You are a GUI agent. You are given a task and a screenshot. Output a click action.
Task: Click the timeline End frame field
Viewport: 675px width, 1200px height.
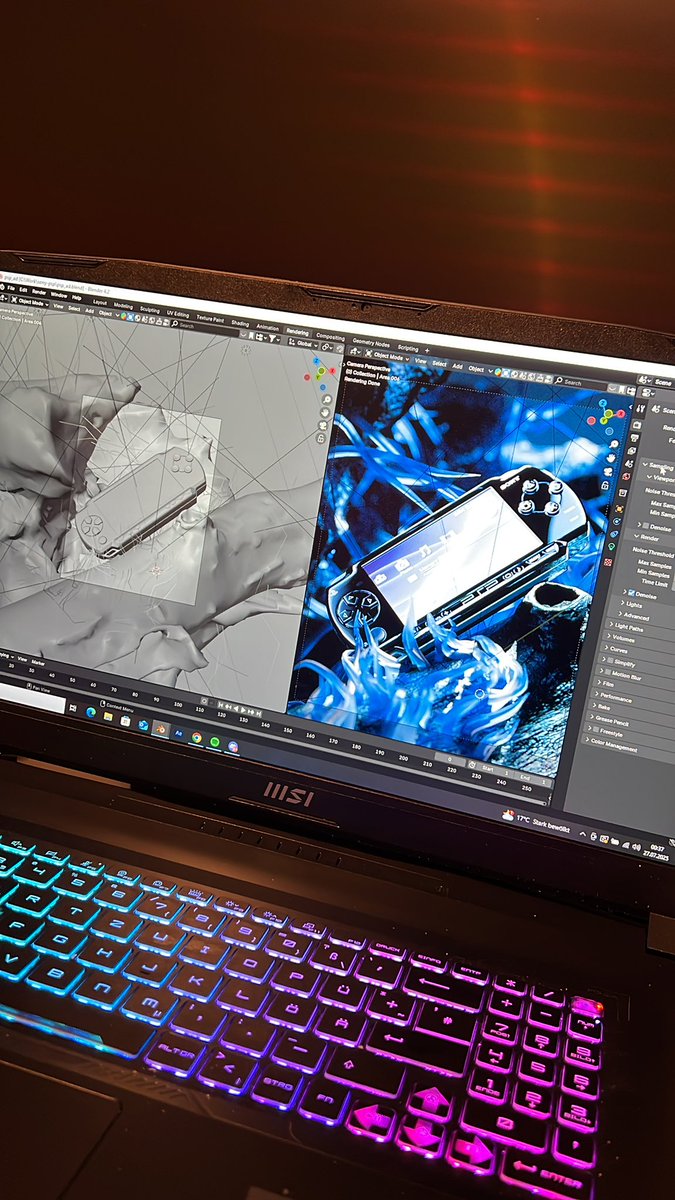tap(533, 779)
